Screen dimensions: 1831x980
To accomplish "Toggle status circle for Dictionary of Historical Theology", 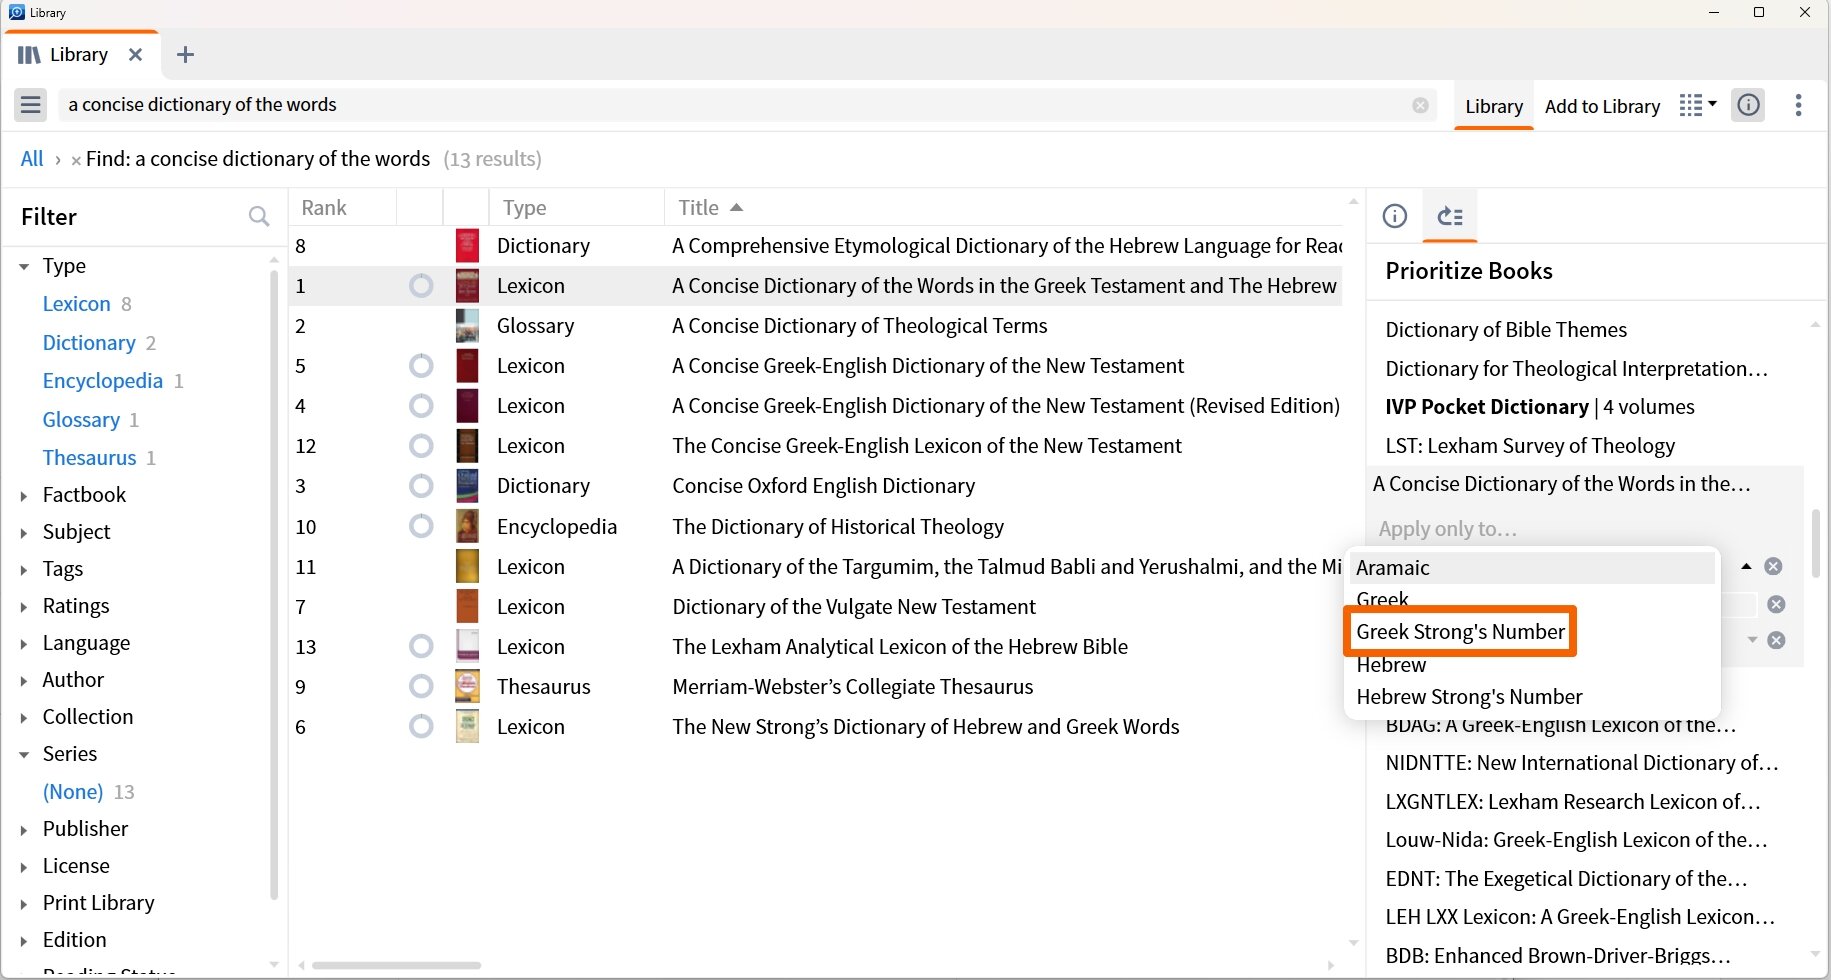I will tap(421, 526).
